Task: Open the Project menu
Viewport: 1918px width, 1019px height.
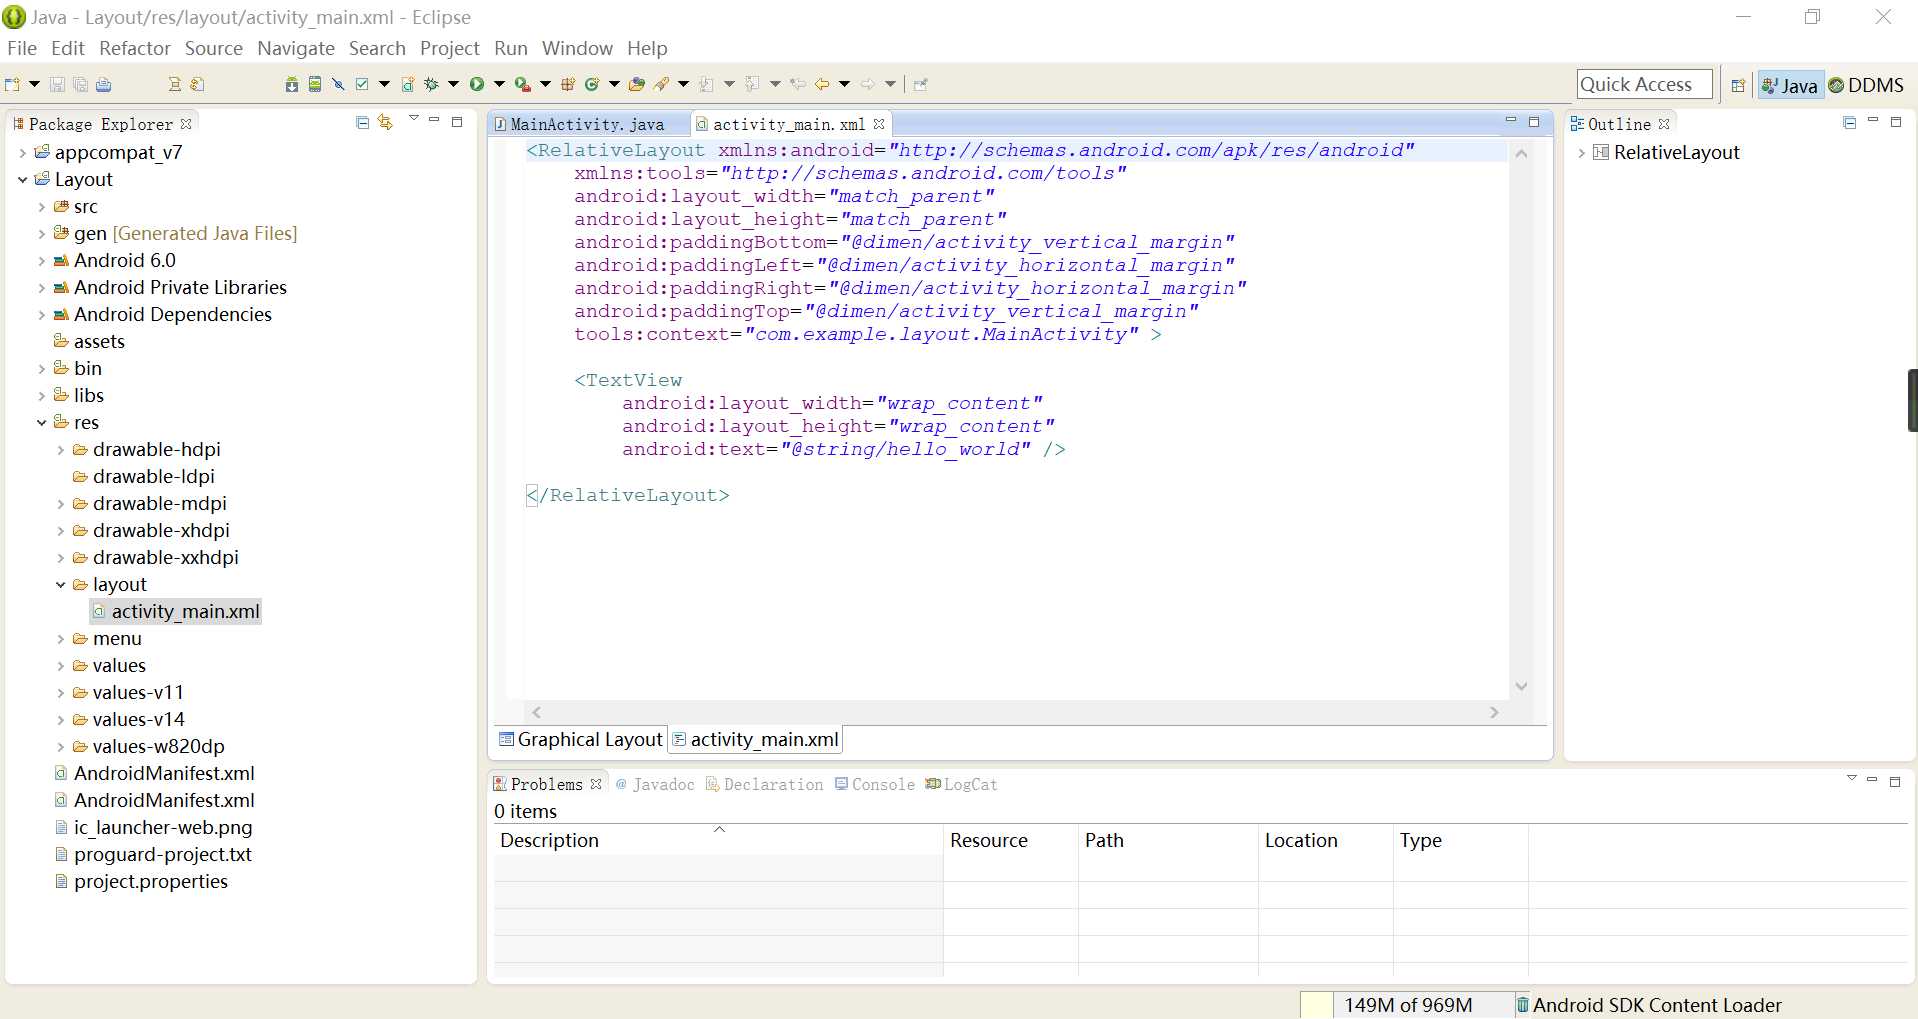Action: pos(449,48)
